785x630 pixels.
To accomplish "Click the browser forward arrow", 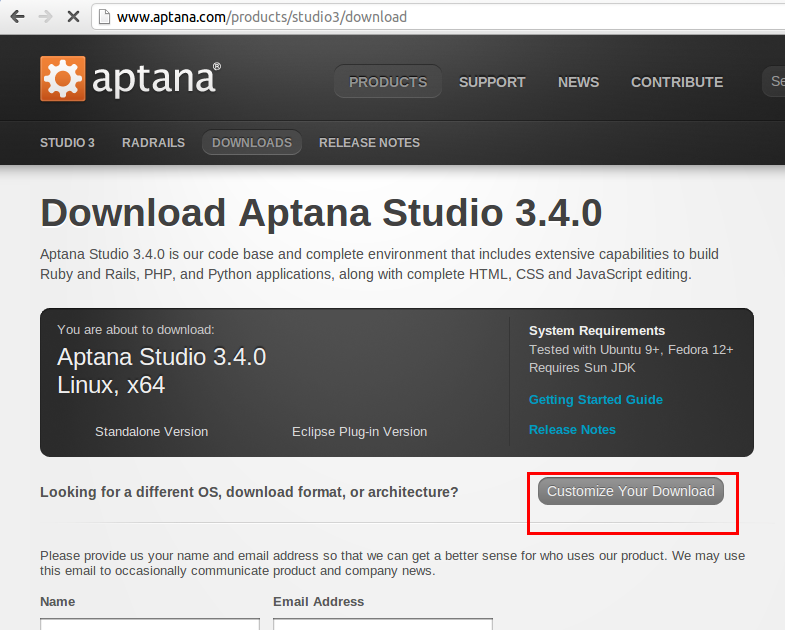I will (46, 17).
